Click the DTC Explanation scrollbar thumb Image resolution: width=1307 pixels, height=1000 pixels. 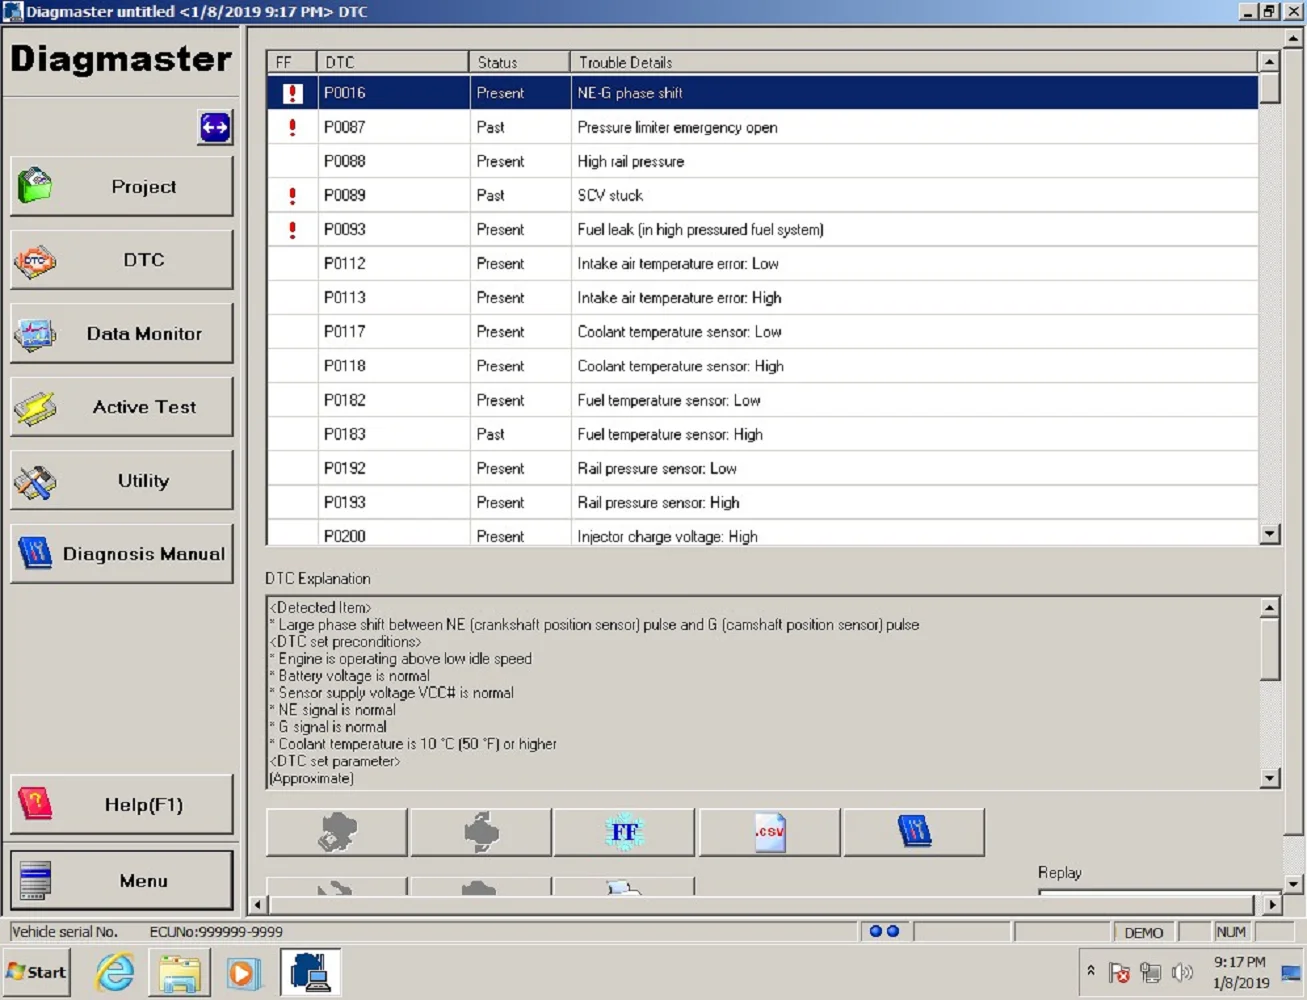click(1270, 649)
